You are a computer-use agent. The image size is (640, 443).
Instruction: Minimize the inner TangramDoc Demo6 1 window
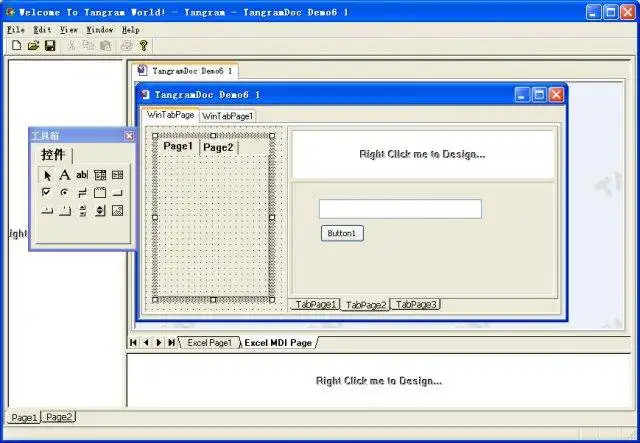(522, 95)
